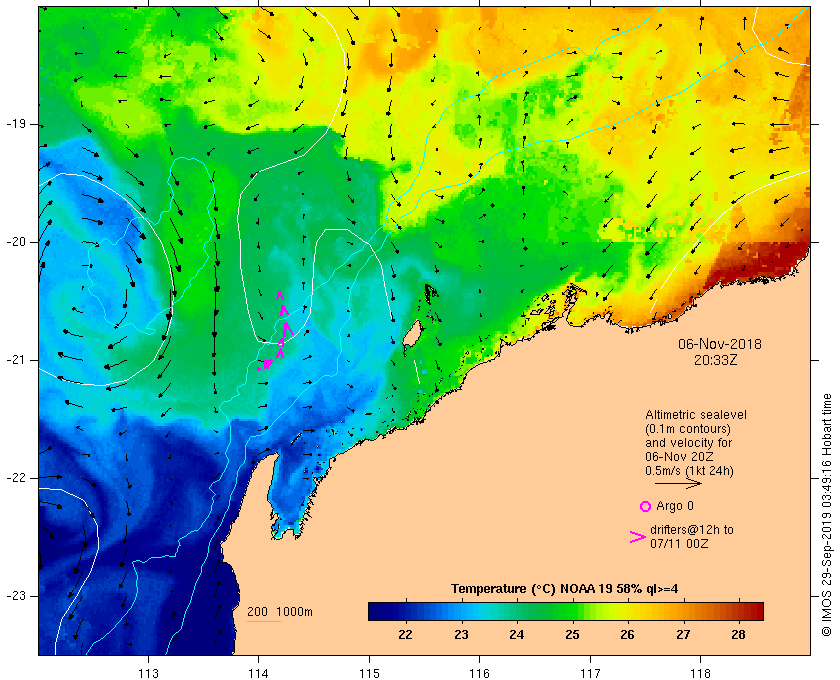Click colorbar at the 22 degree dark blue
This screenshot has height=680, width=840.
click(x=406, y=611)
